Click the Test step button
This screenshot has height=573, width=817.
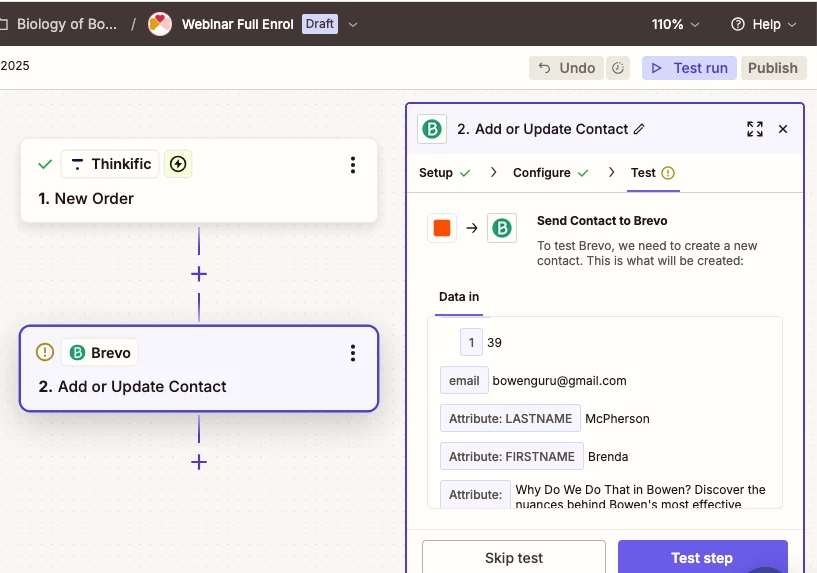[702, 557]
